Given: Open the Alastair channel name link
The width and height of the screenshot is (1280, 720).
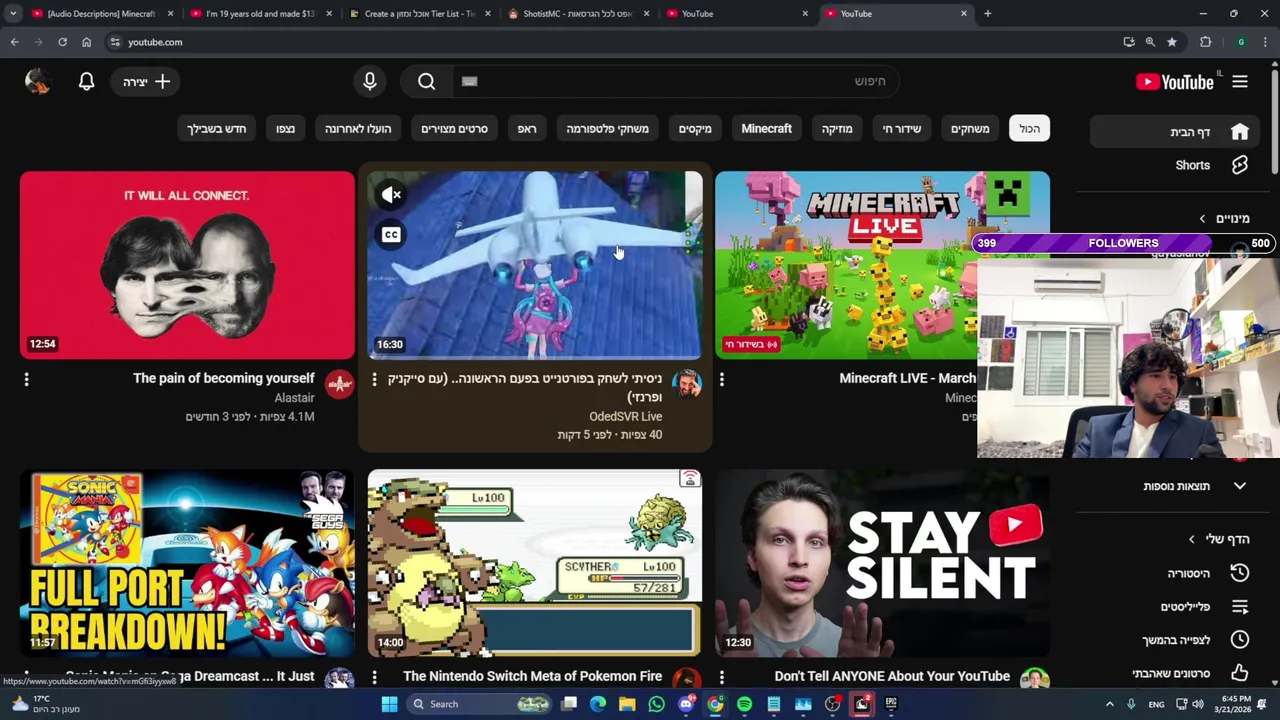Looking at the screenshot, I should tap(294, 398).
